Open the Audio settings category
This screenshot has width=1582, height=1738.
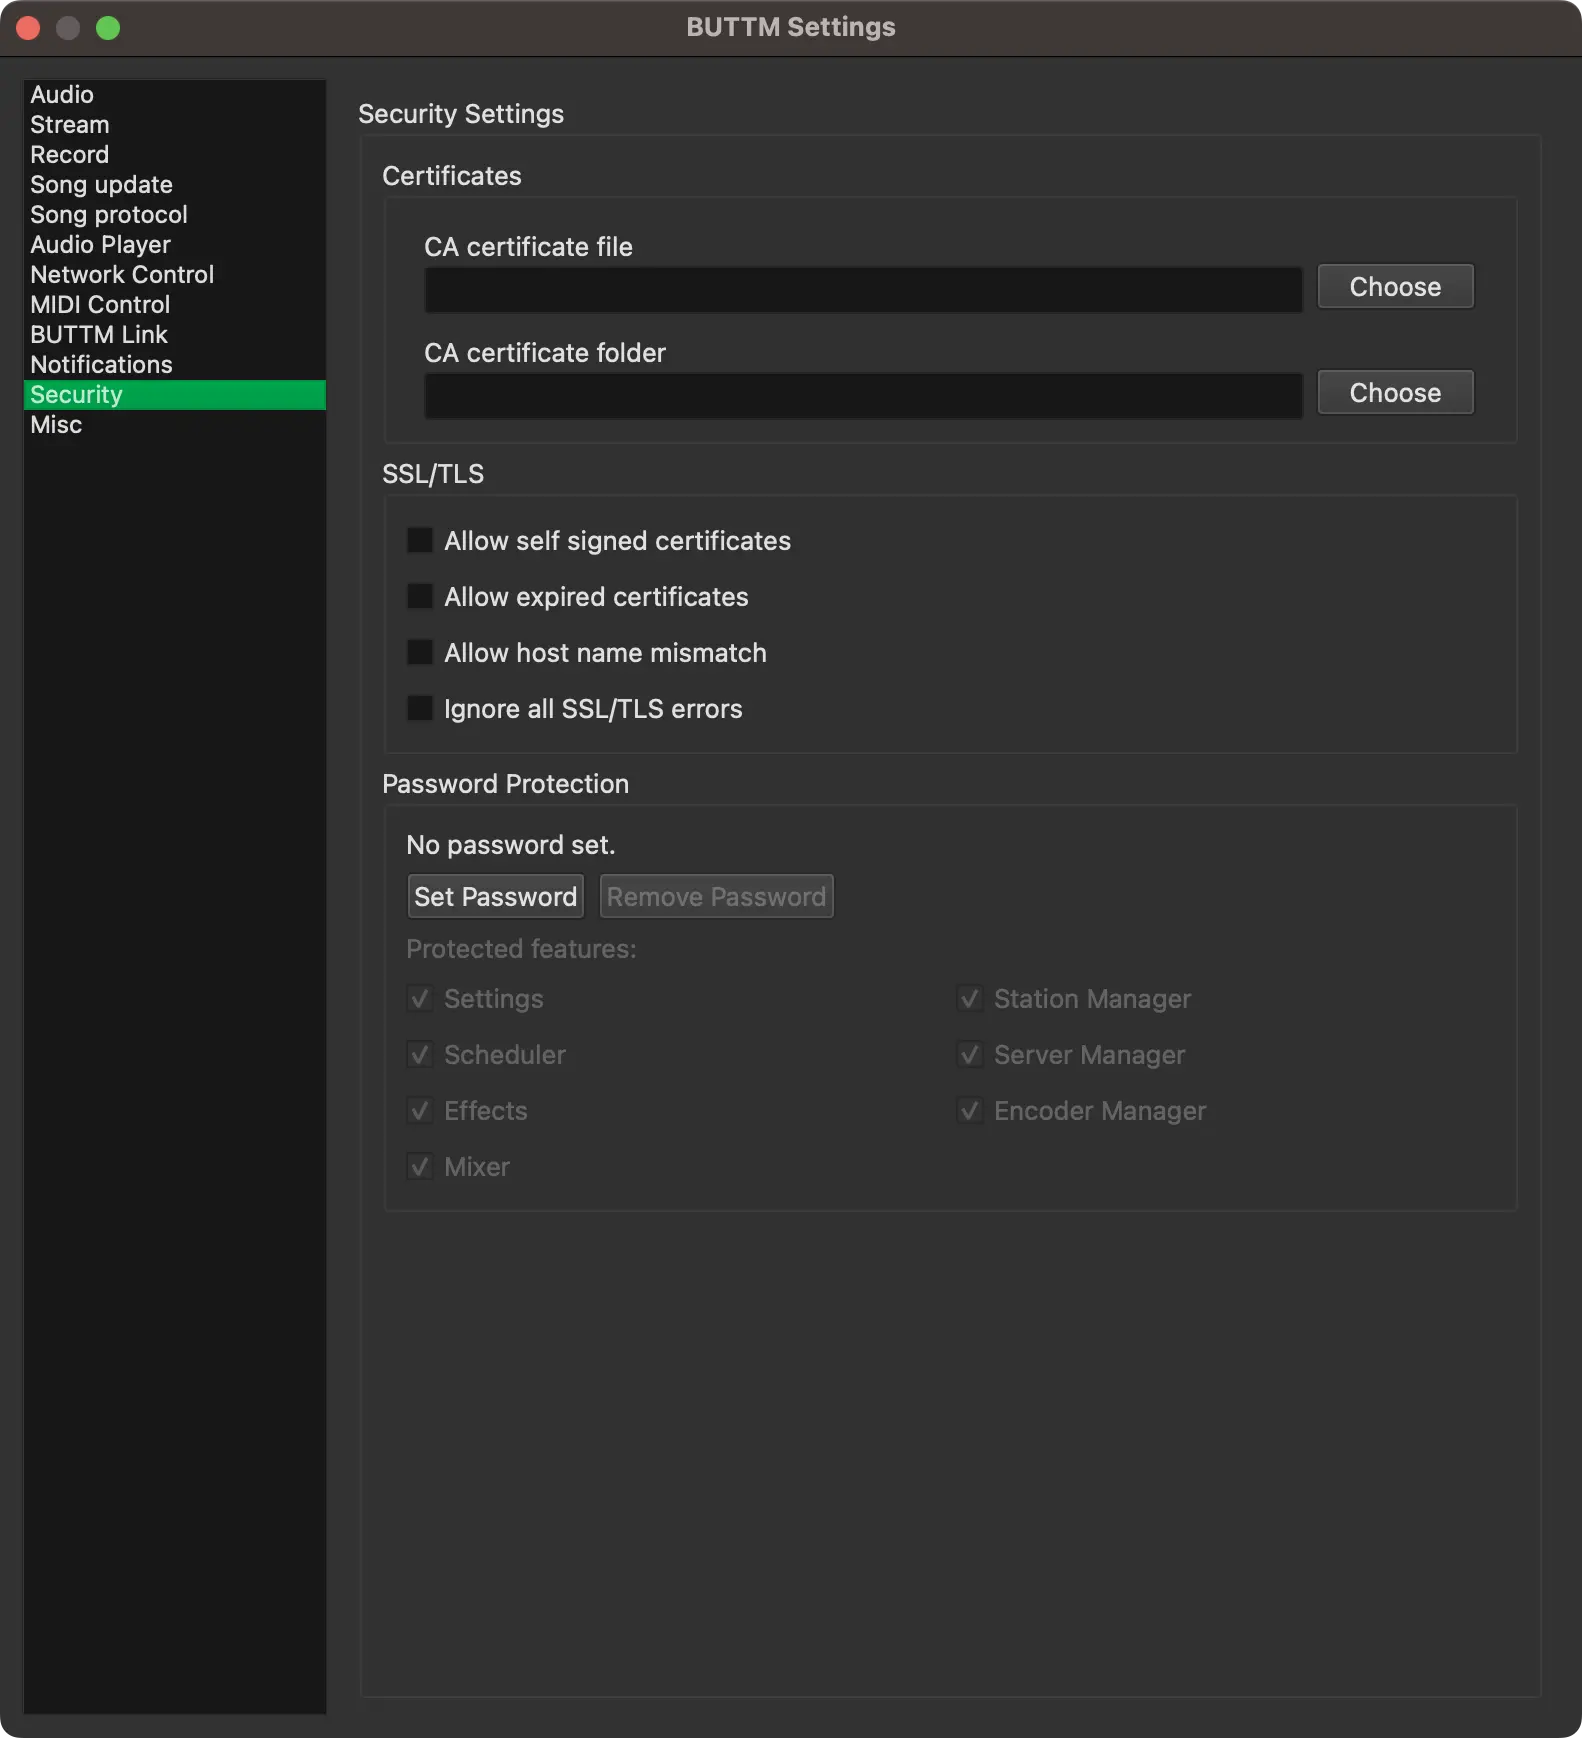pos(174,95)
